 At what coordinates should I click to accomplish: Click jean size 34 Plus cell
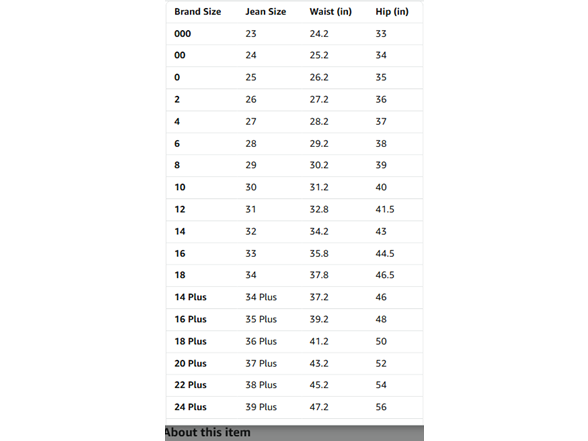261,297
